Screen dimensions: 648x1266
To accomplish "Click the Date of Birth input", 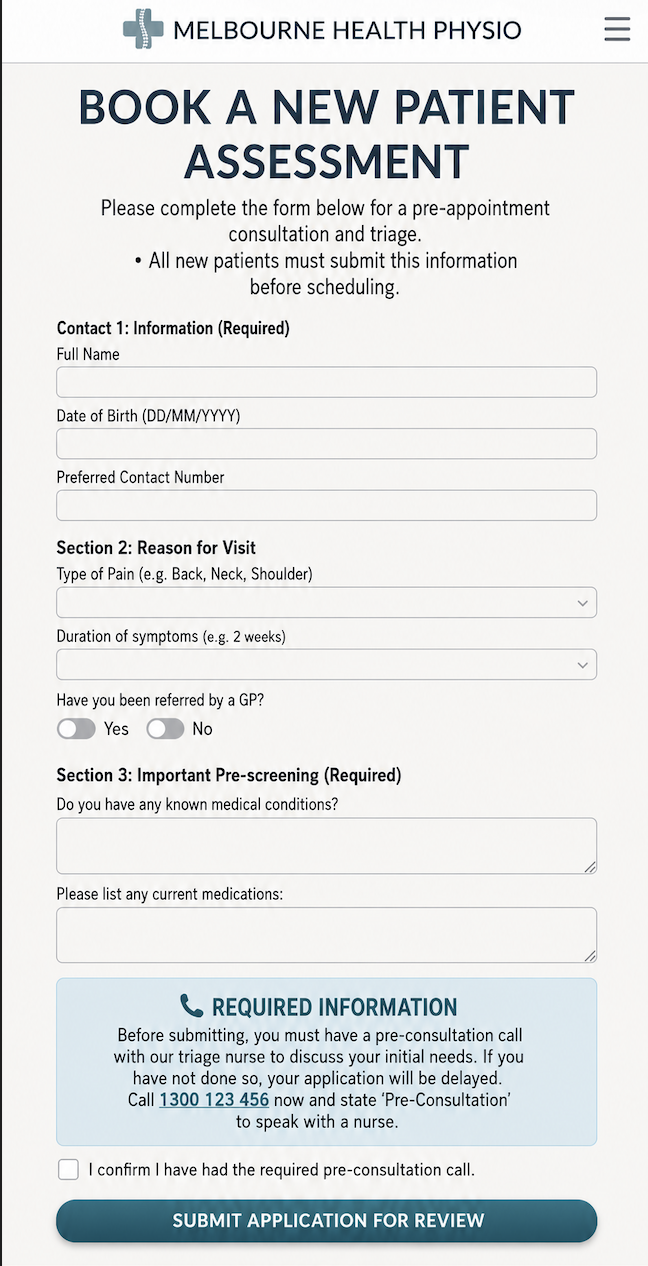I will point(327,444).
